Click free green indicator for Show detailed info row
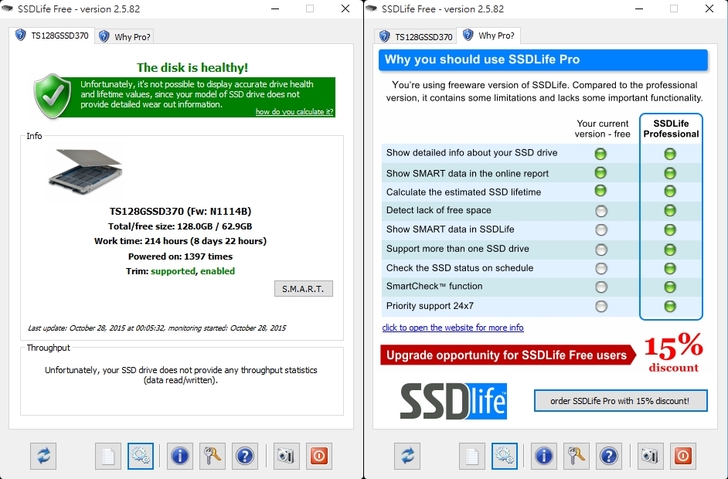 coord(601,154)
